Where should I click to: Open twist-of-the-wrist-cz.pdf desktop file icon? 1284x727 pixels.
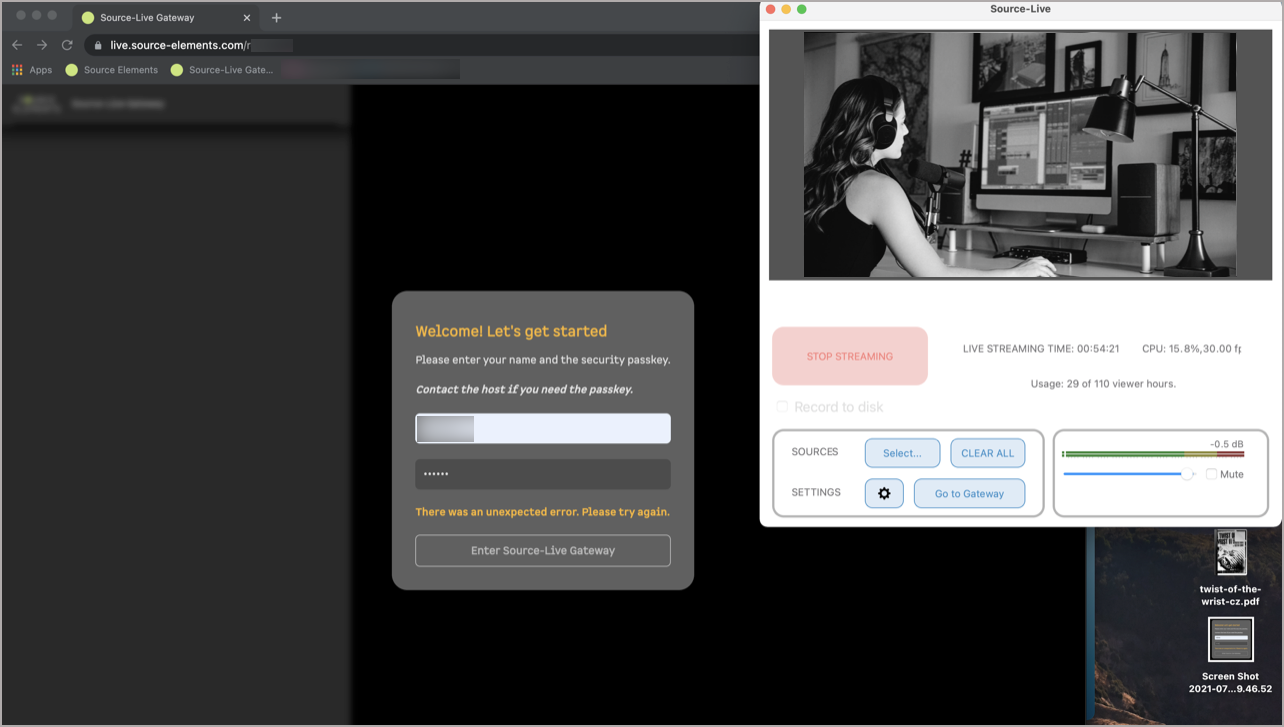click(1230, 552)
